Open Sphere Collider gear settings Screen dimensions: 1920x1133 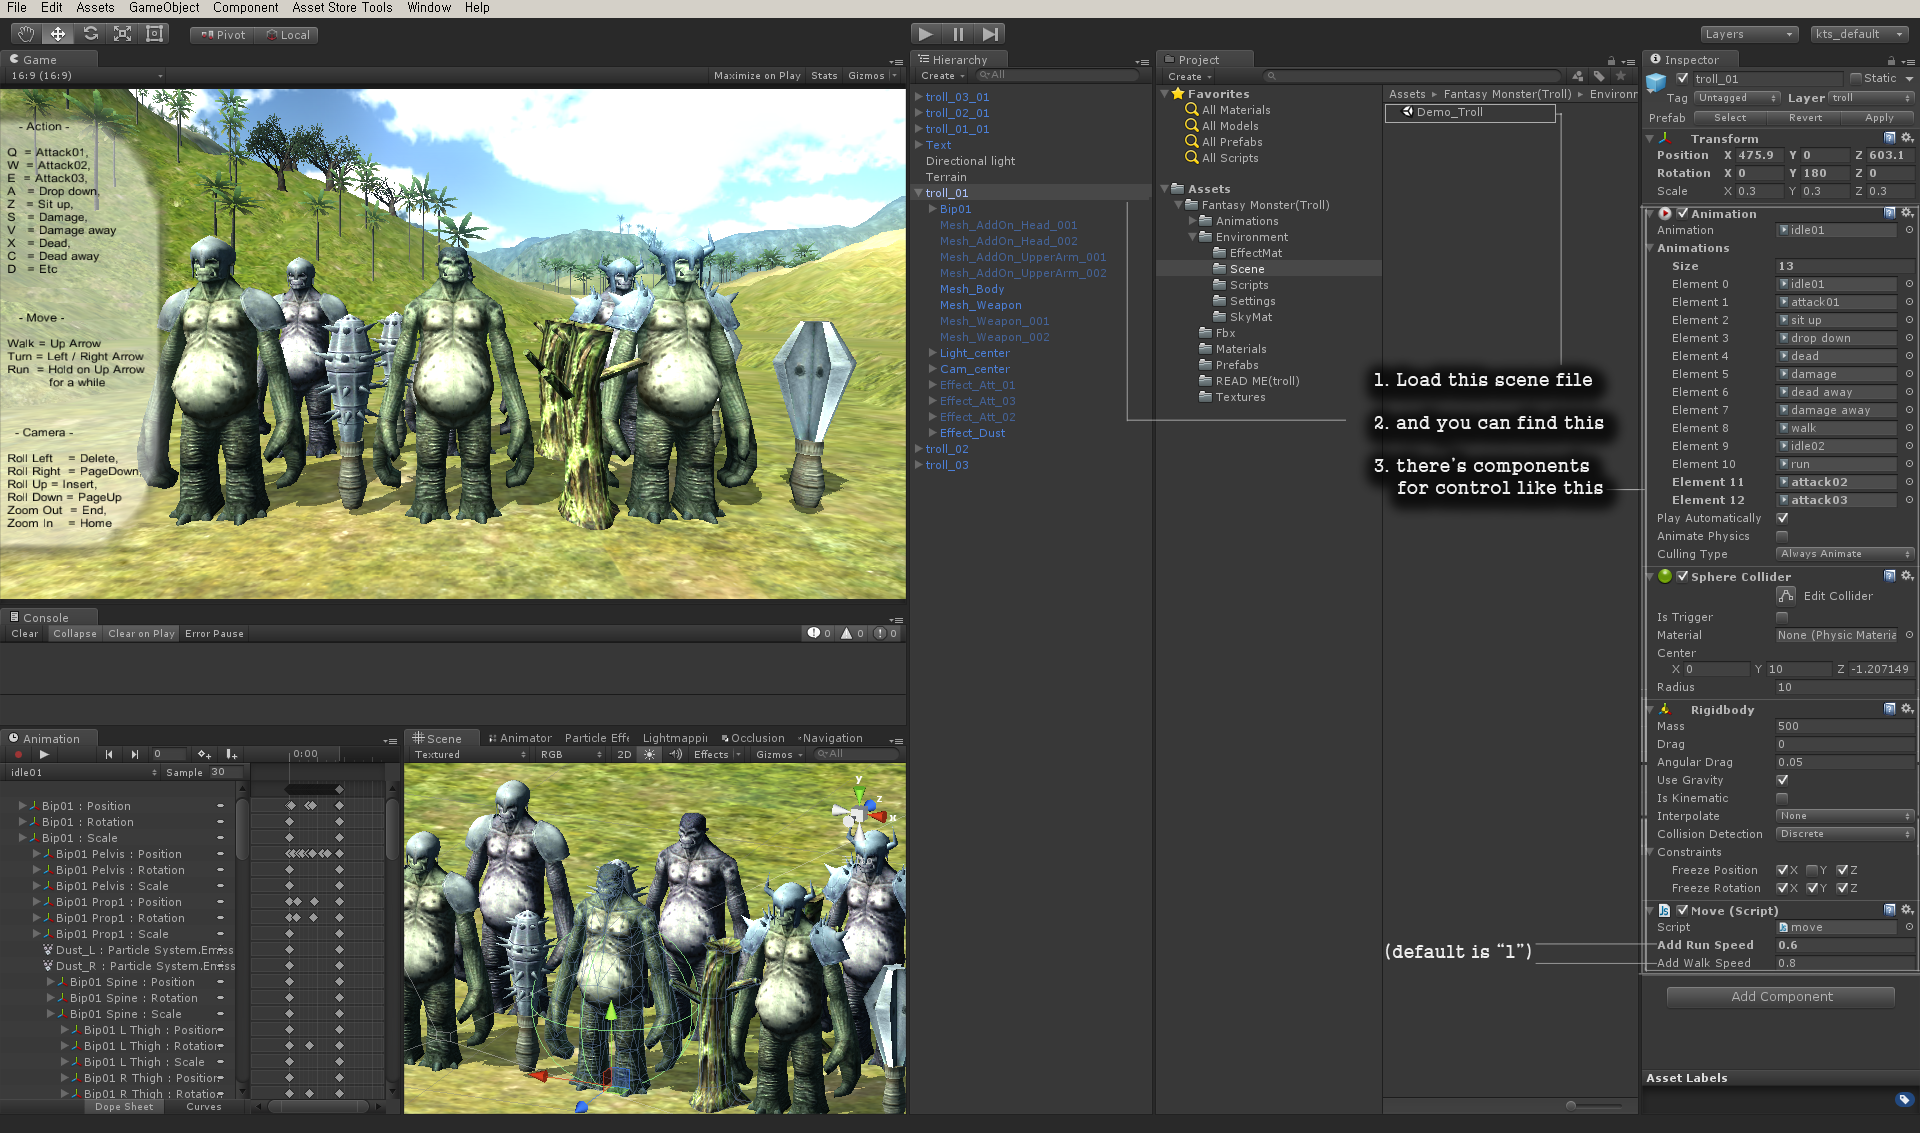pos(1907,576)
